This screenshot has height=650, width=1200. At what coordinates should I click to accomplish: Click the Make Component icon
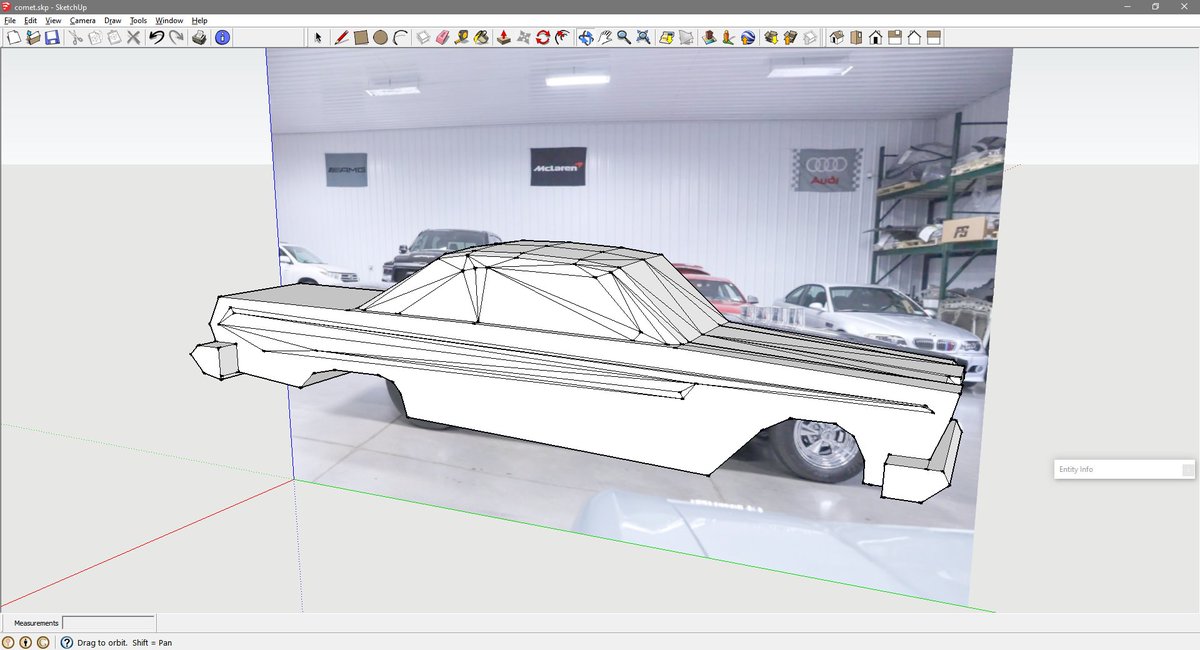tap(423, 38)
